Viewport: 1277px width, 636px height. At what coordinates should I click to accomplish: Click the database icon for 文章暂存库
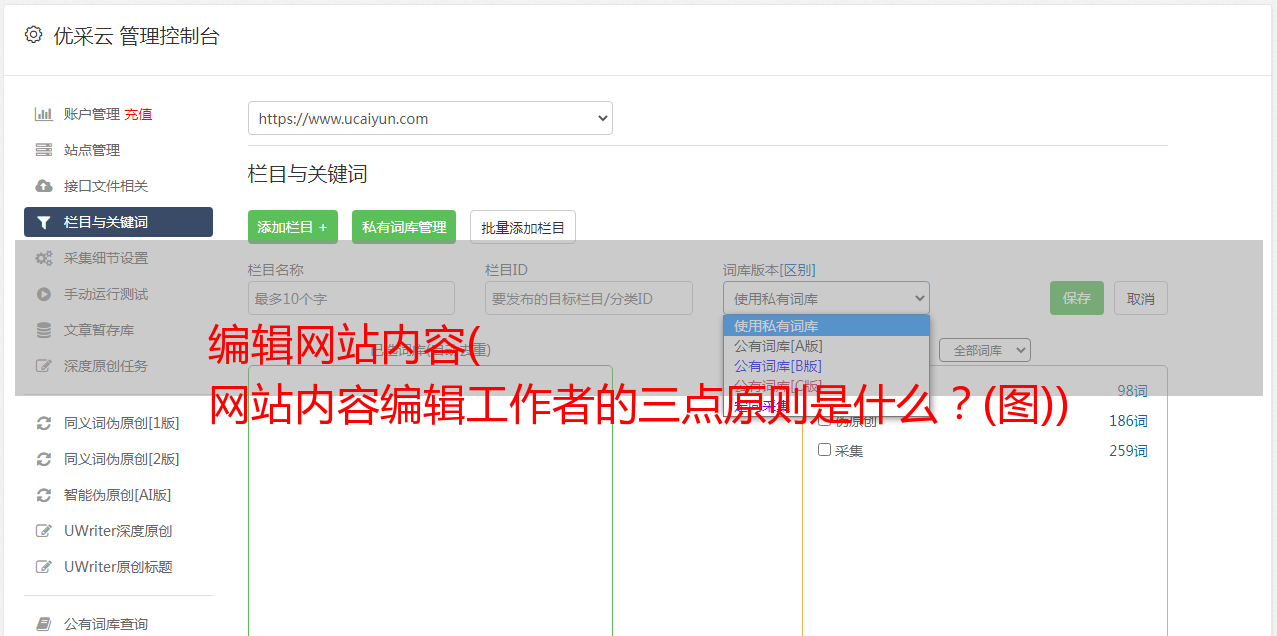tap(43, 330)
